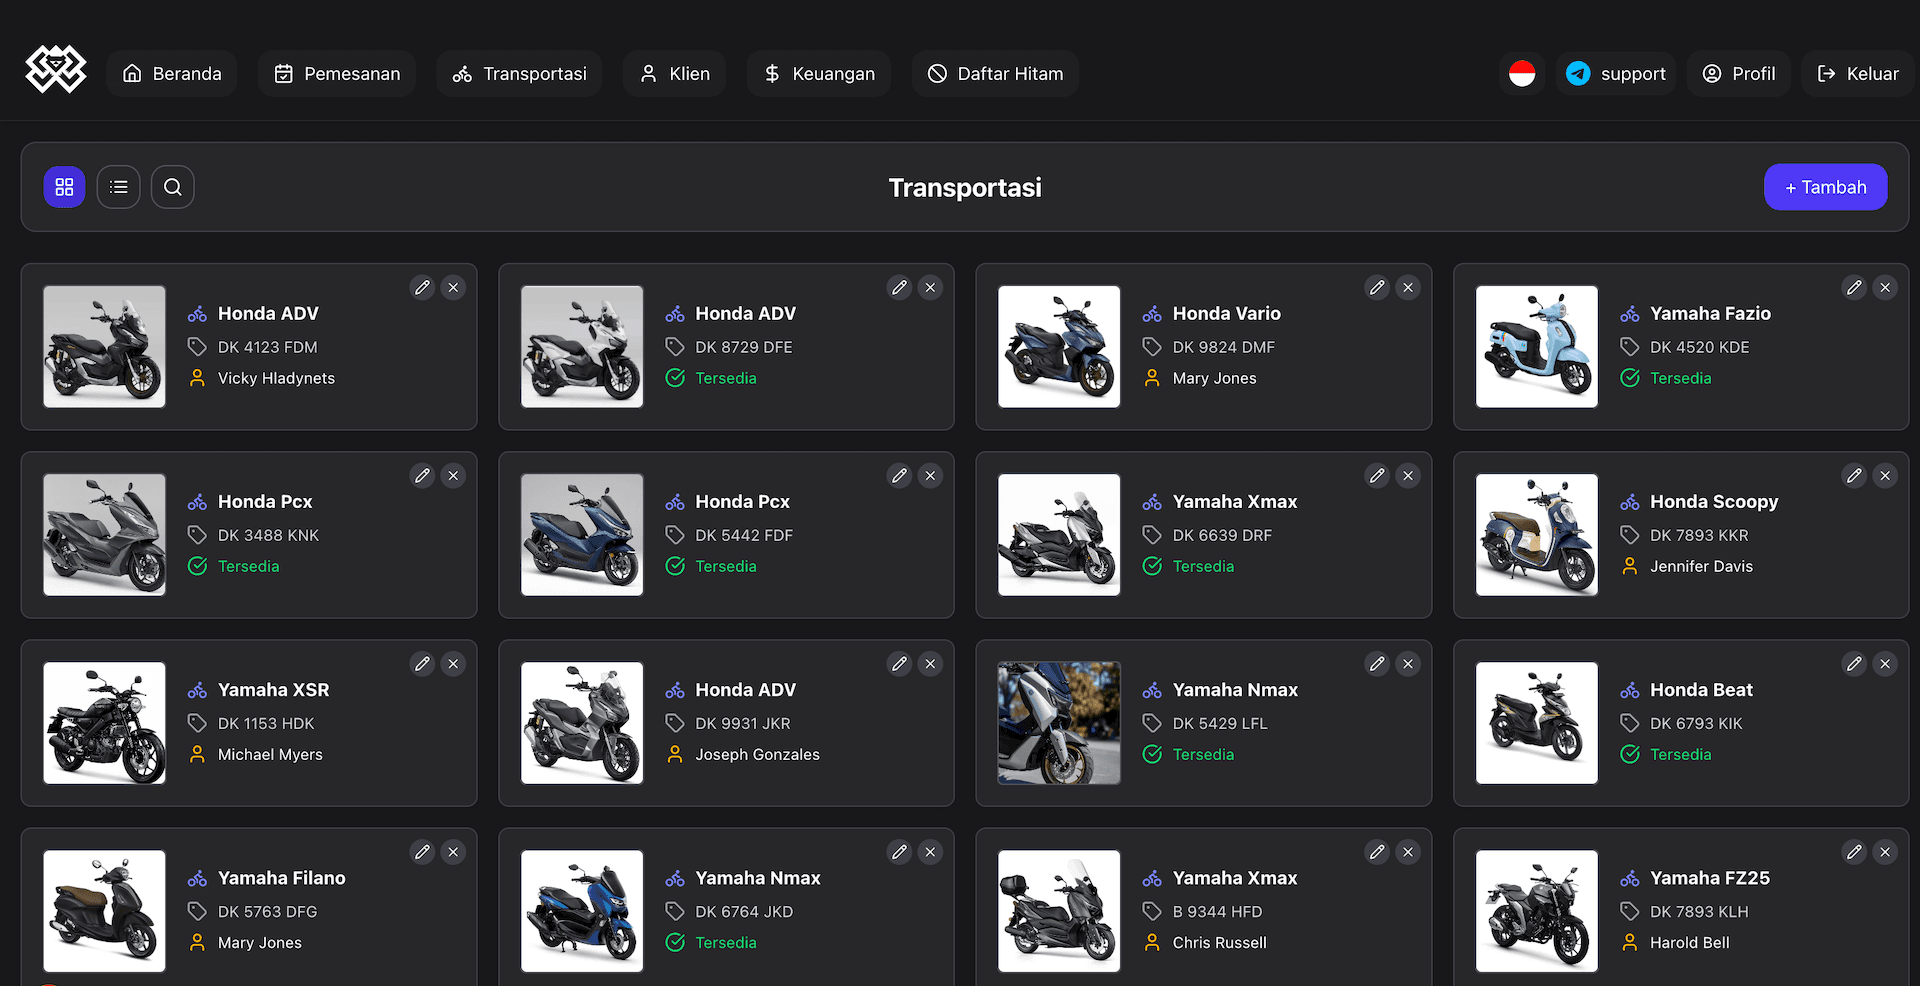Delete Yamaha Xmax DK 6639 DRF

click(1408, 476)
